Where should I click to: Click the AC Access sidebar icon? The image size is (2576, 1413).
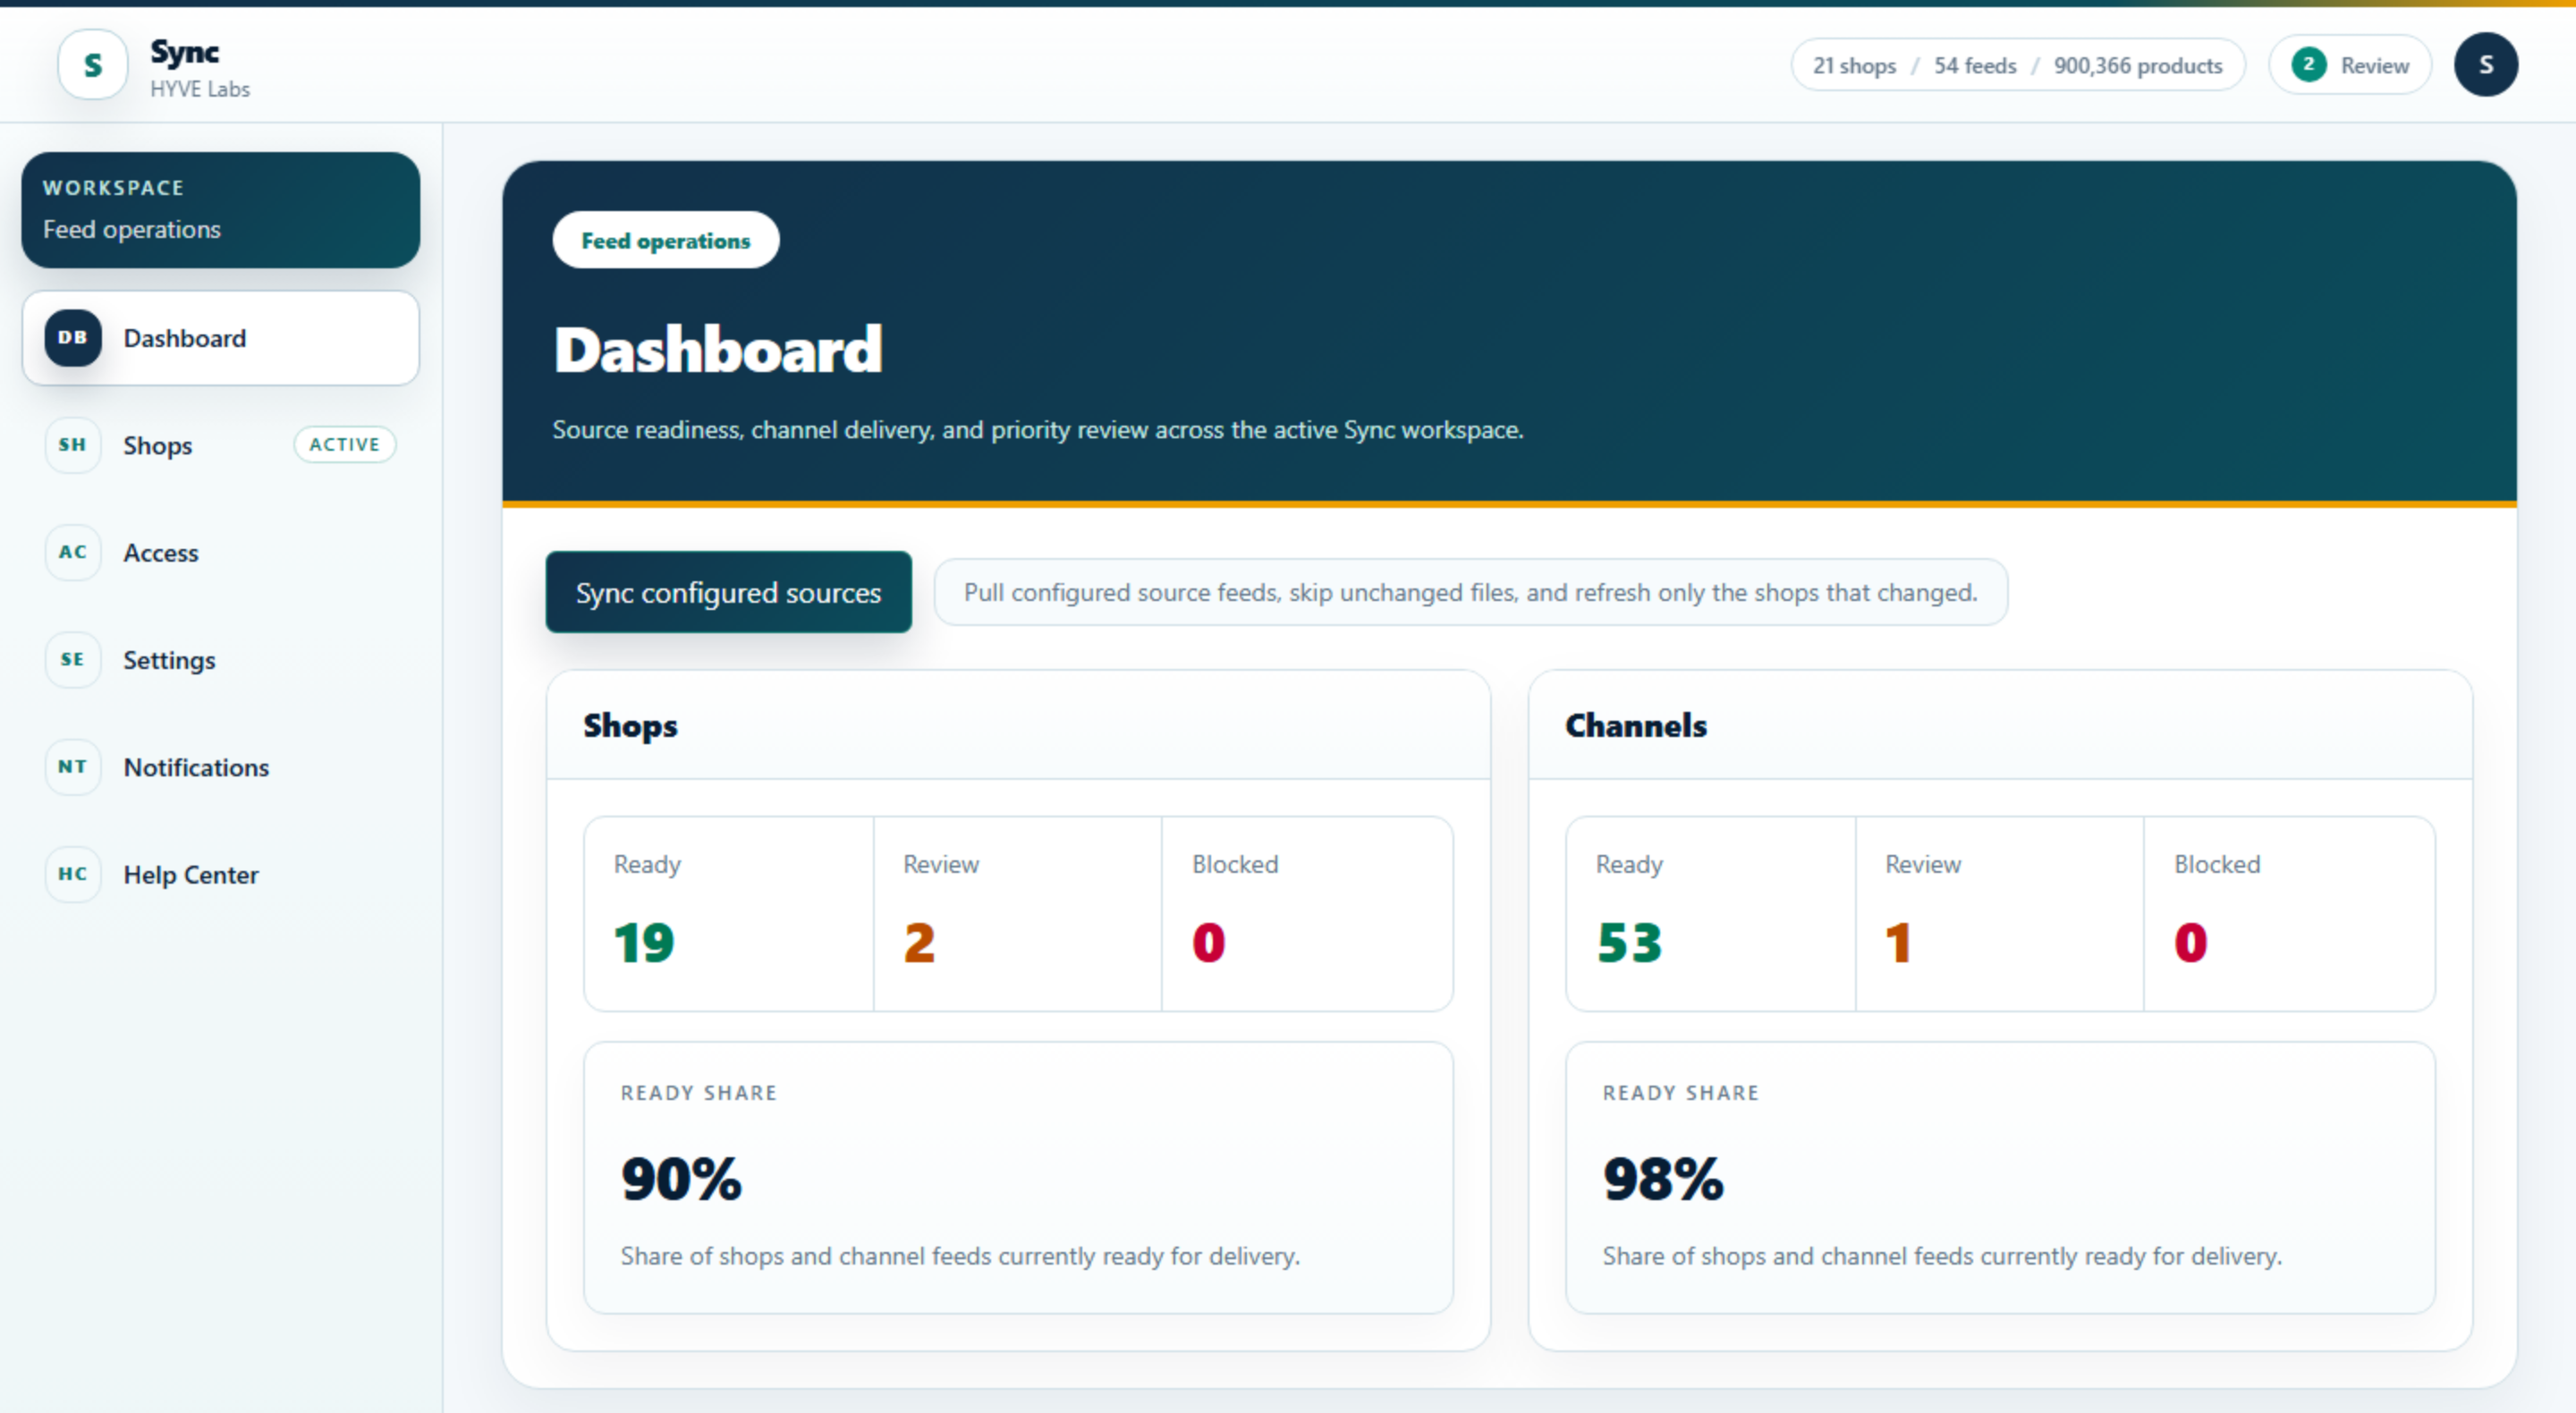73,552
